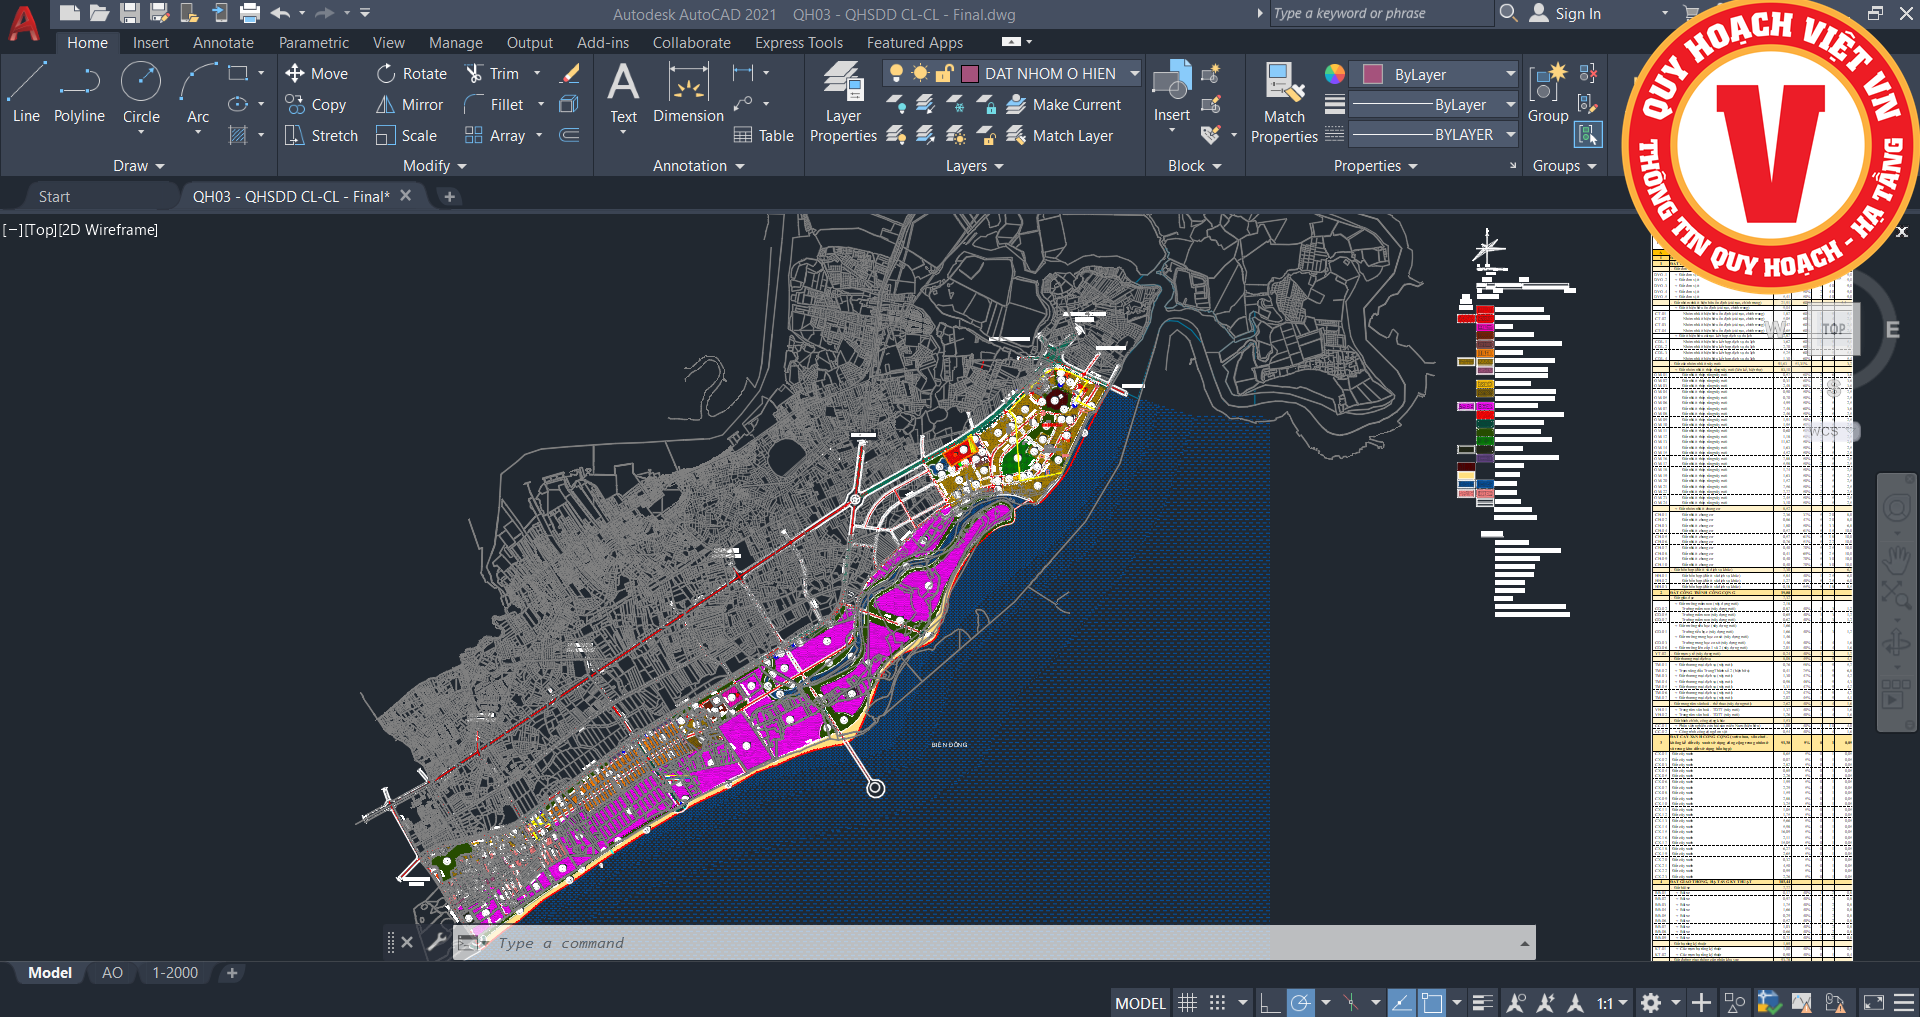
Task: Open the 1-2000 layout tab
Action: click(175, 973)
